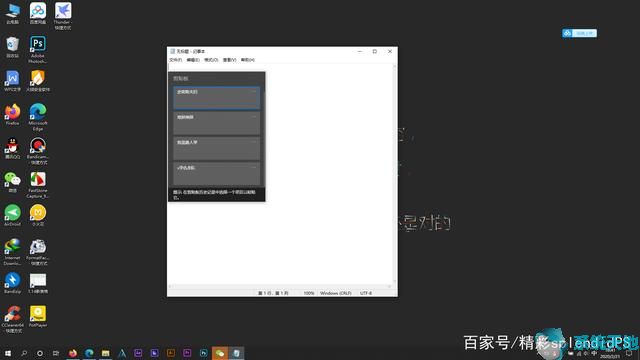
Task: Open options menu for first clipboard entry
Action: (x=253, y=91)
